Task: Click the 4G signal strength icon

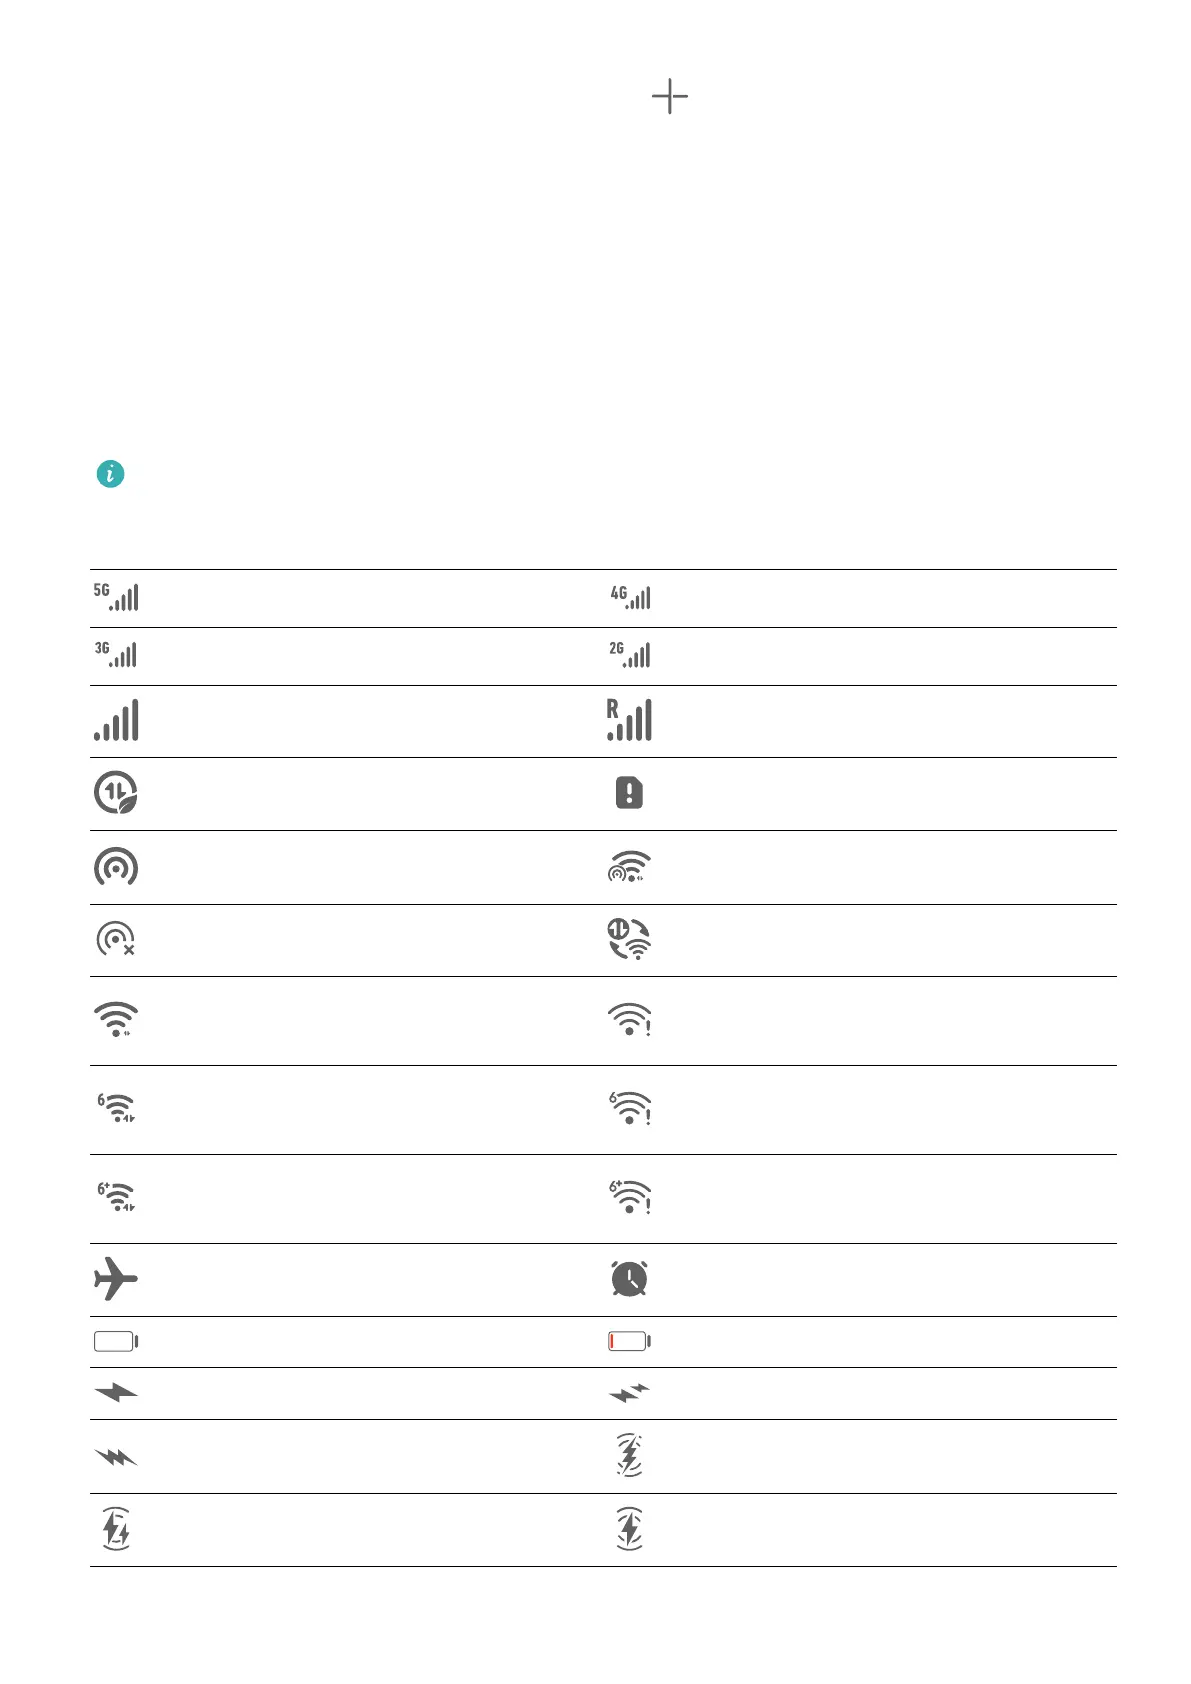Action: click(x=630, y=597)
